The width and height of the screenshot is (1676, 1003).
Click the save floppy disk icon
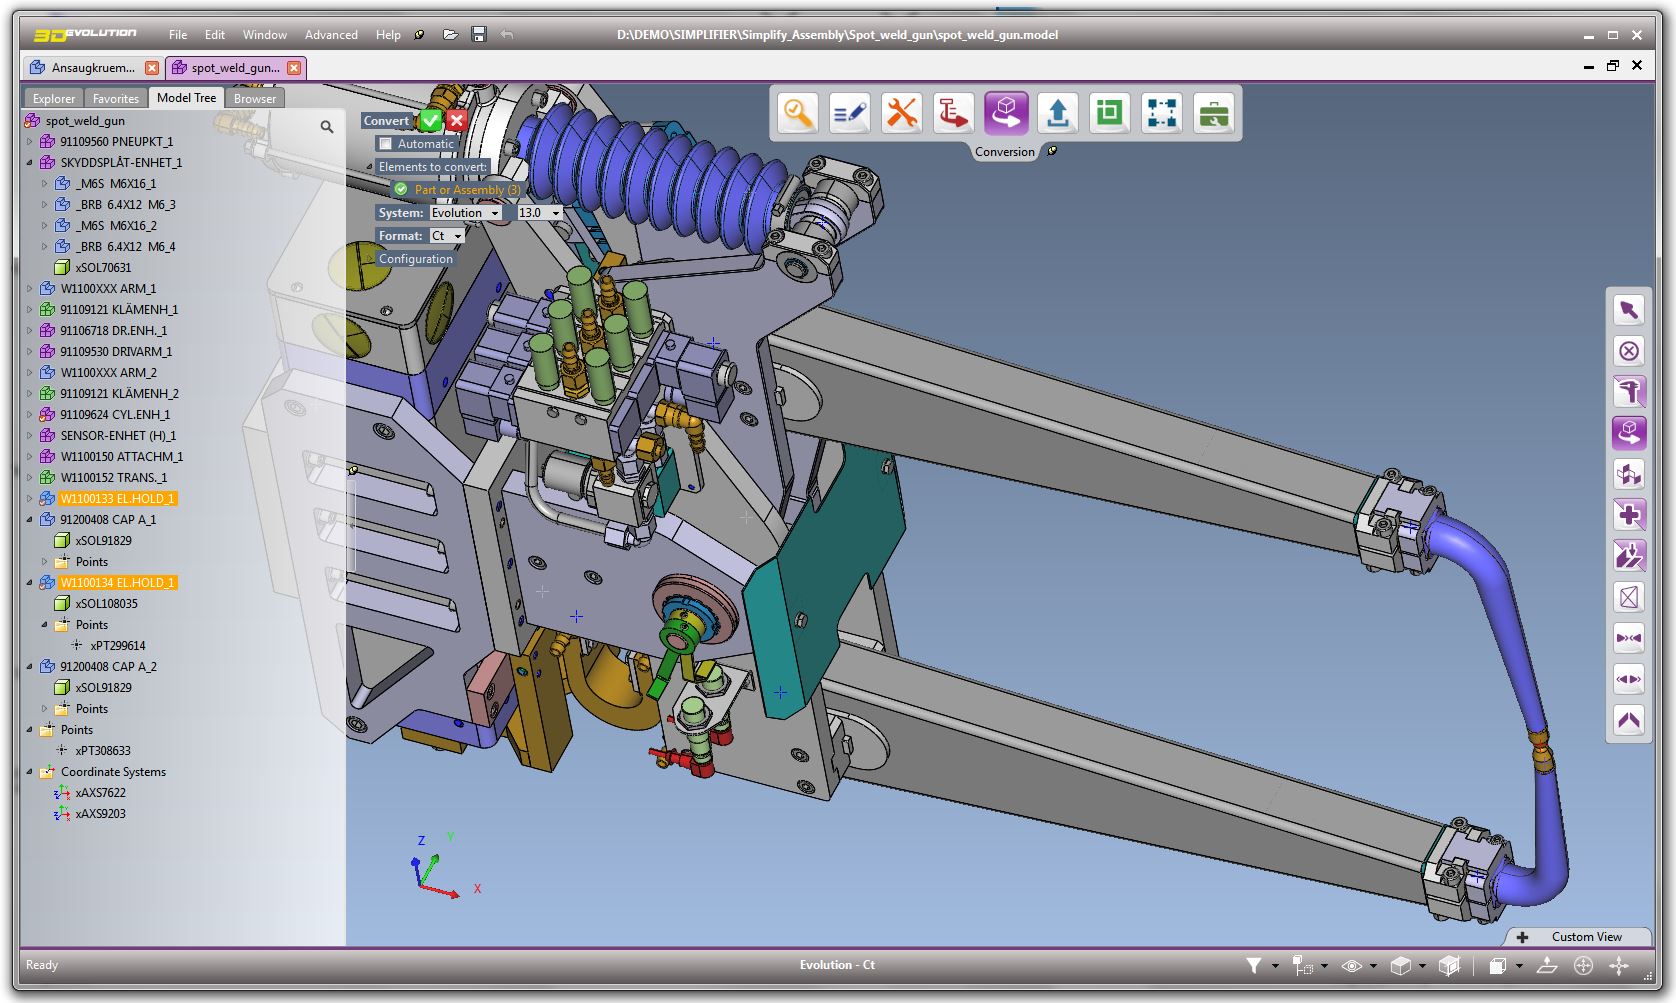(479, 35)
